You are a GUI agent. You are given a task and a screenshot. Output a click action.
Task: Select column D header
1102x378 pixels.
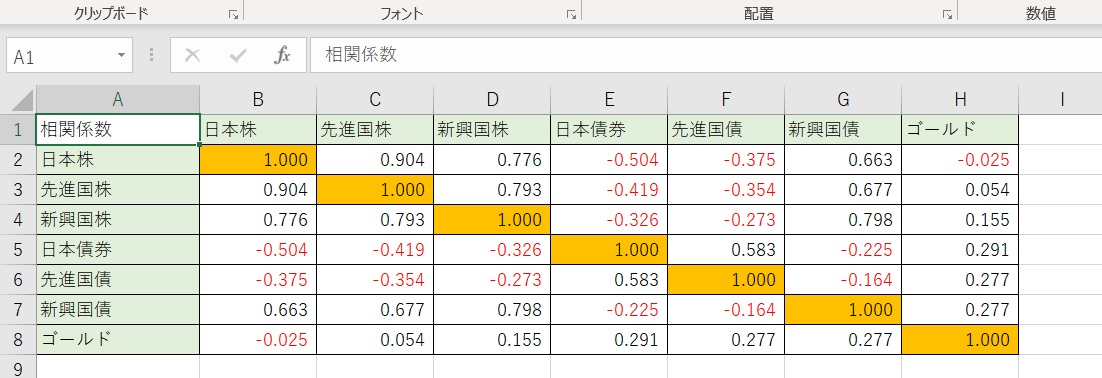click(x=492, y=100)
